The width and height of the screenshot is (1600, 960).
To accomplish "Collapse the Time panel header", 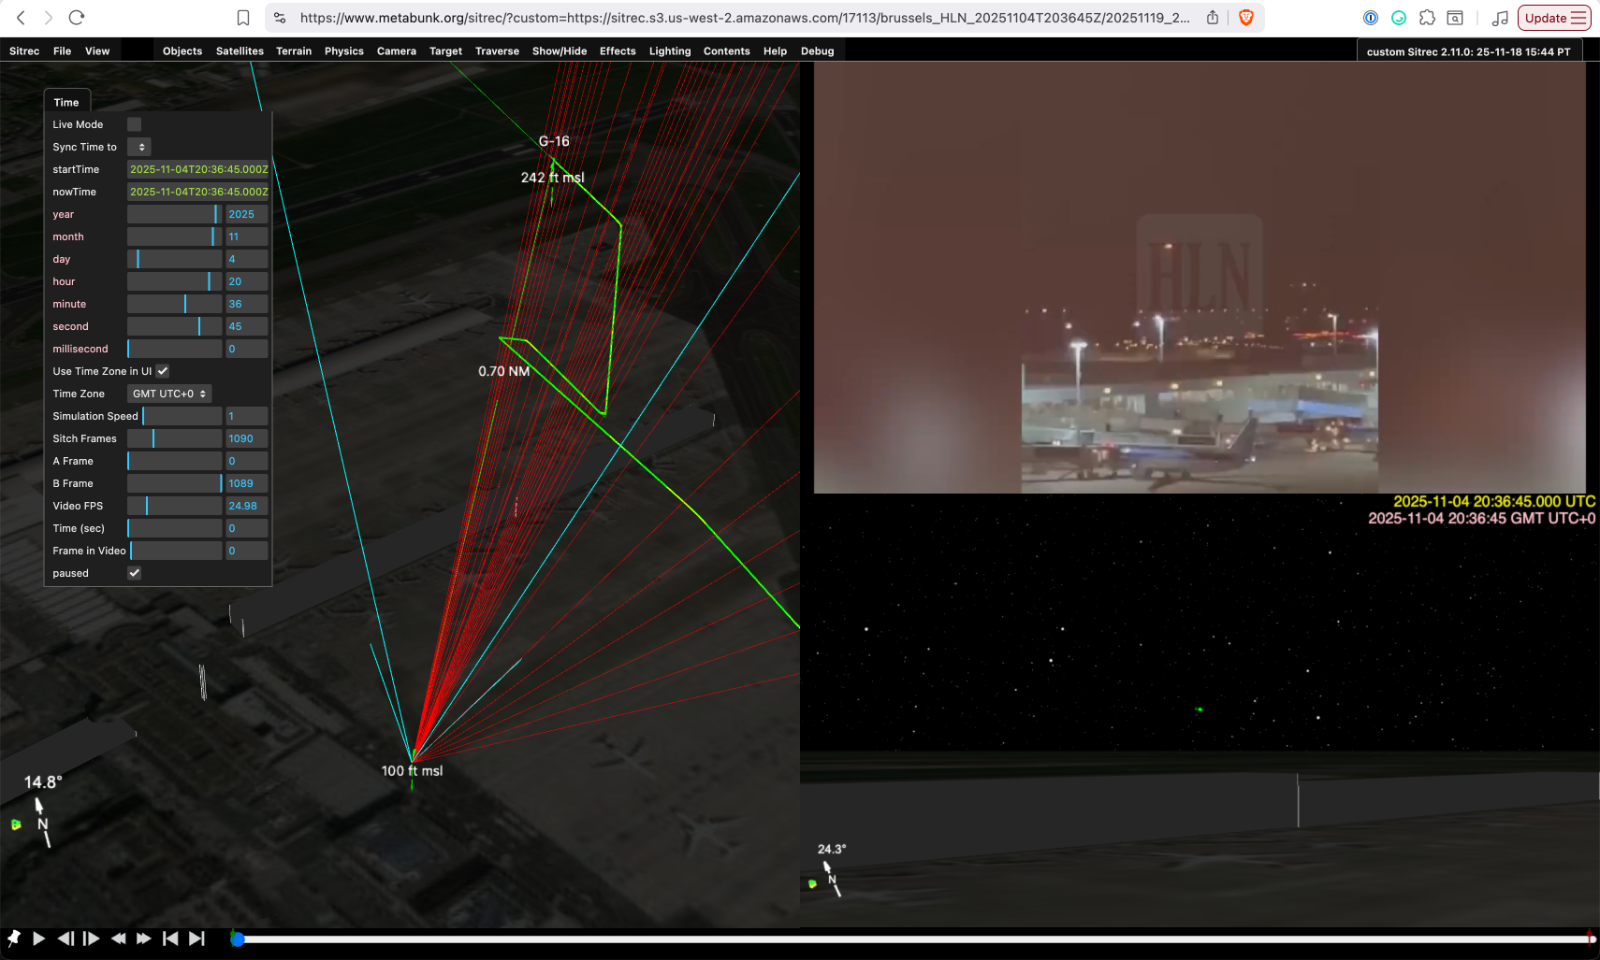I will point(67,102).
